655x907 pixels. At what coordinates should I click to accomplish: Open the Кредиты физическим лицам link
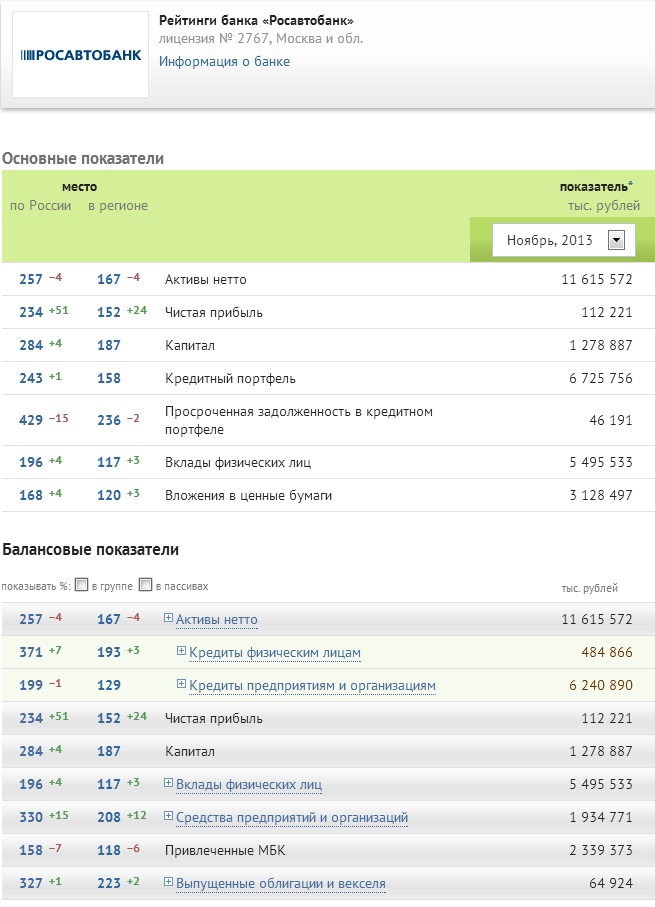[x=275, y=653]
